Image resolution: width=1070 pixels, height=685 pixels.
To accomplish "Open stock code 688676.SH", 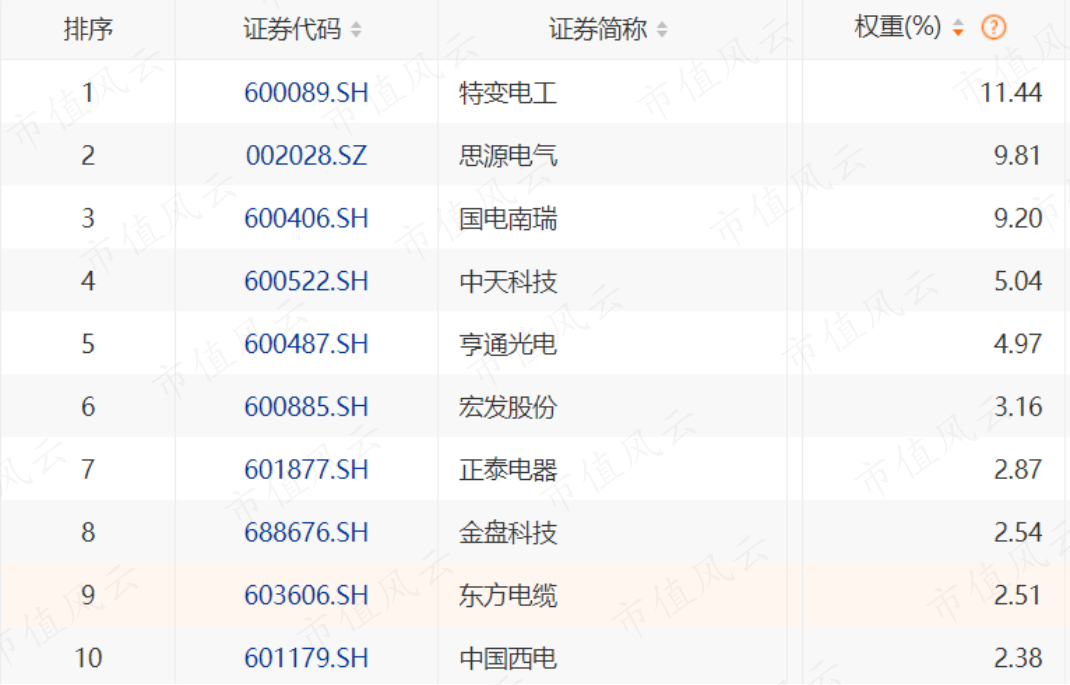I will [x=306, y=532].
